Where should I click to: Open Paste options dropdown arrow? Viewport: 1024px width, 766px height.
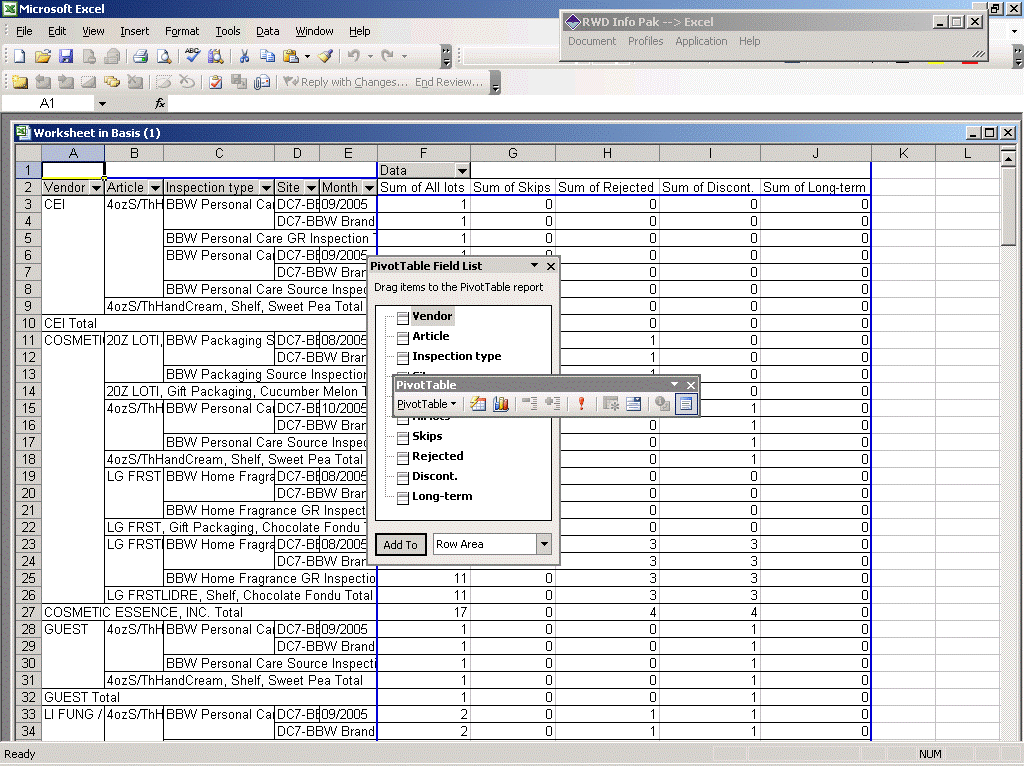(308, 56)
